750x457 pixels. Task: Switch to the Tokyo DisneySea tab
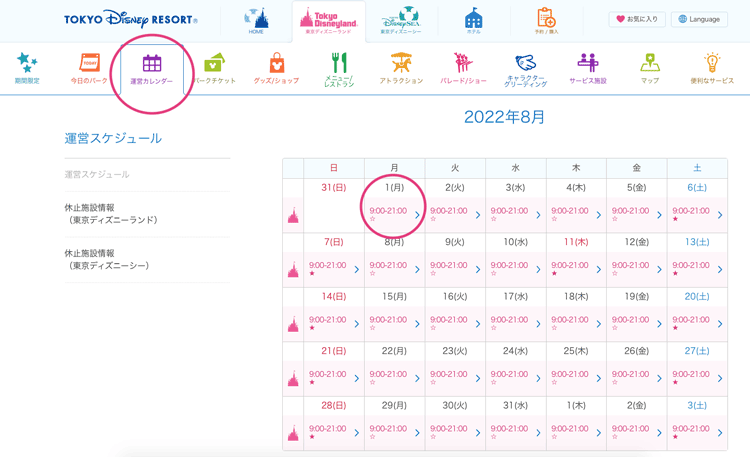tap(400, 20)
